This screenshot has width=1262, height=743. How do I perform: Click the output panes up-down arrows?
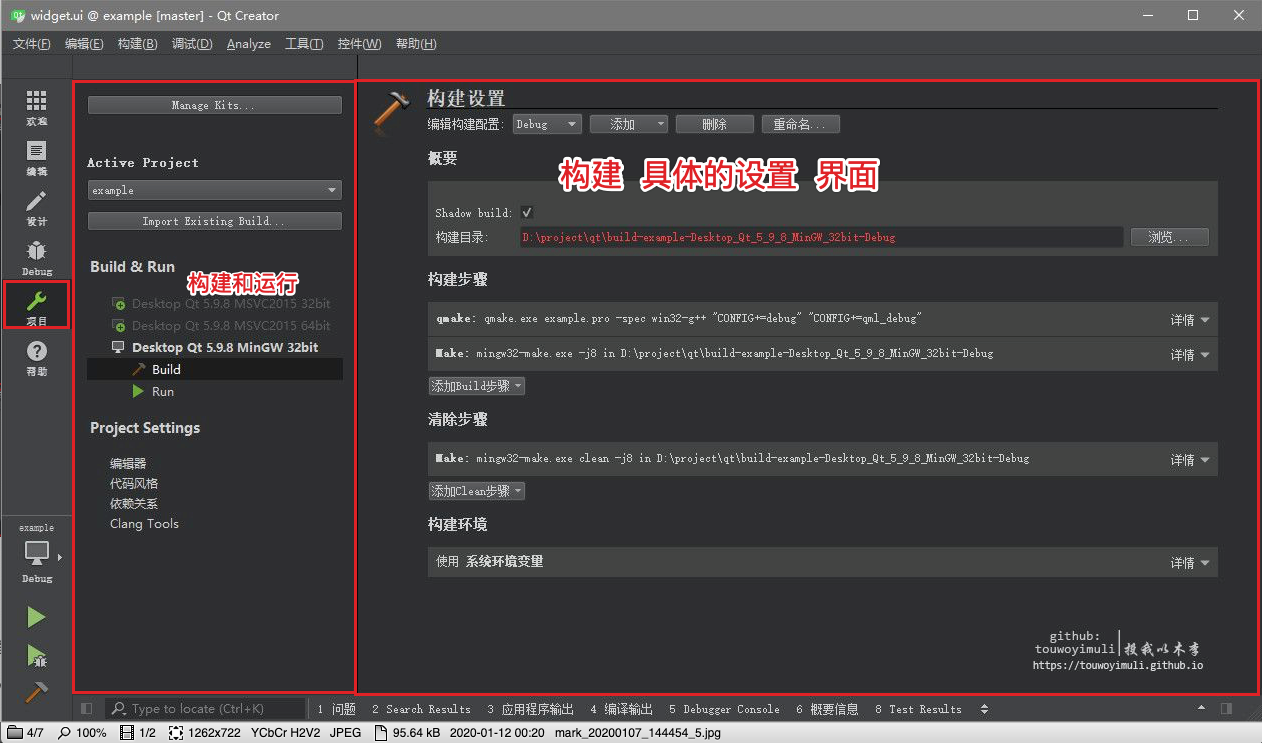[x=984, y=709]
